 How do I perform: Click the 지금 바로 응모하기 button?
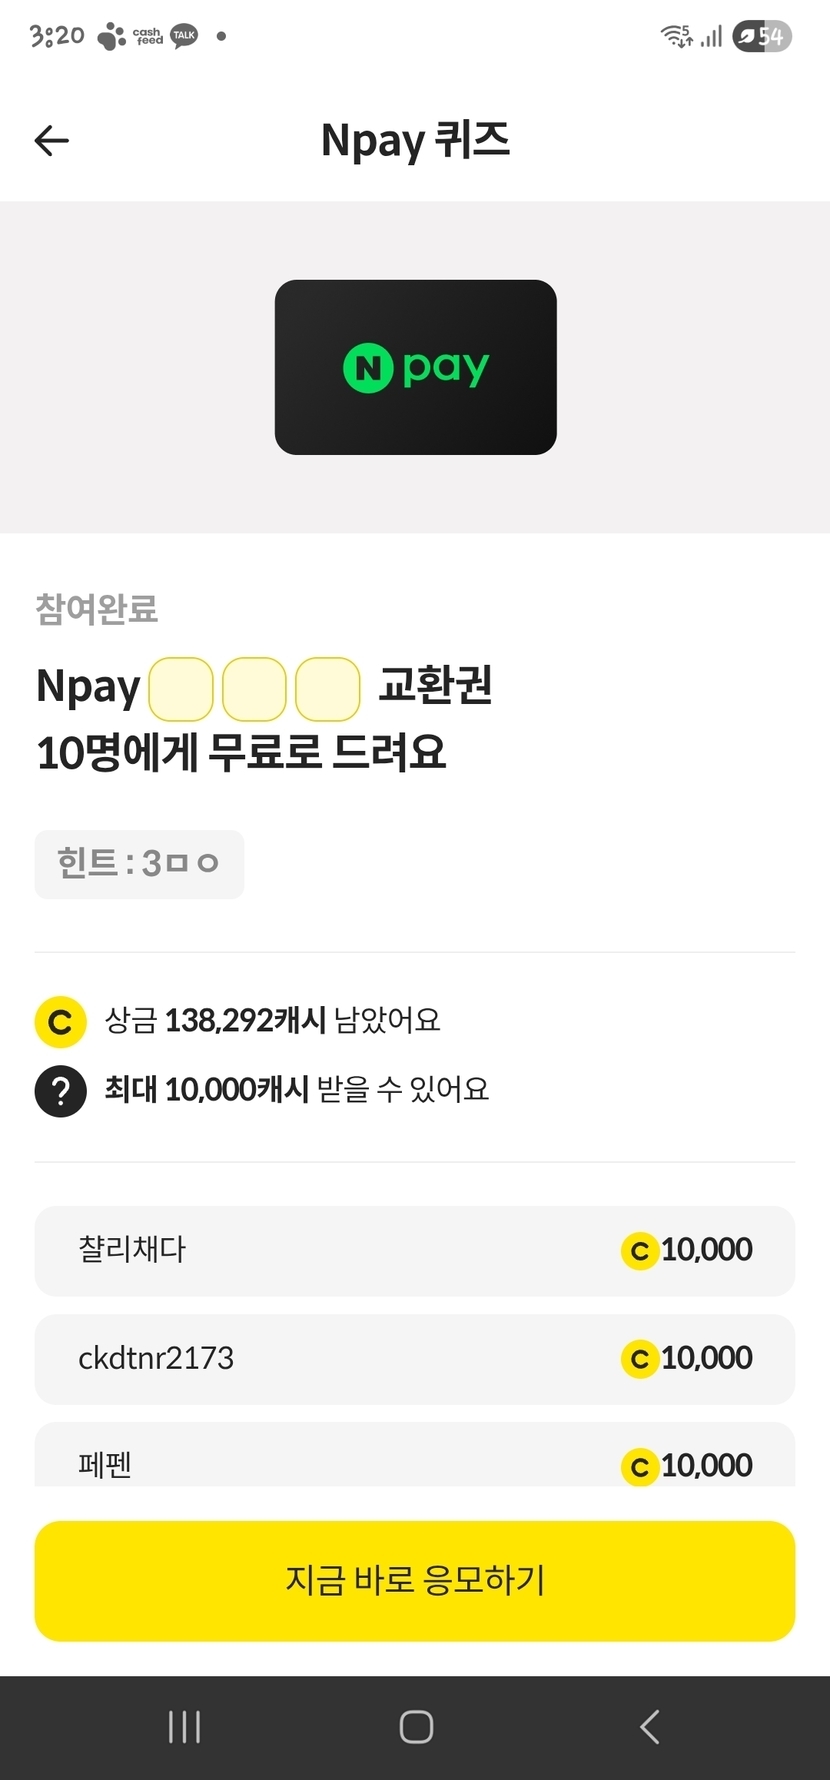(415, 1581)
